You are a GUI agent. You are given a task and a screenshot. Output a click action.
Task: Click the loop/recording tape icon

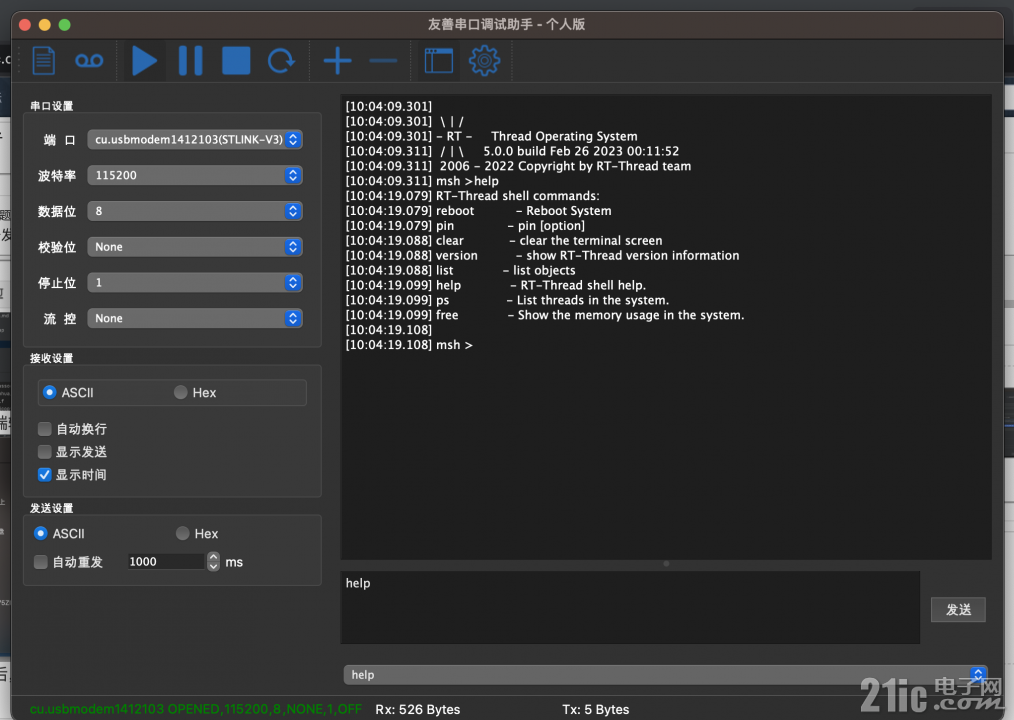click(x=89, y=61)
